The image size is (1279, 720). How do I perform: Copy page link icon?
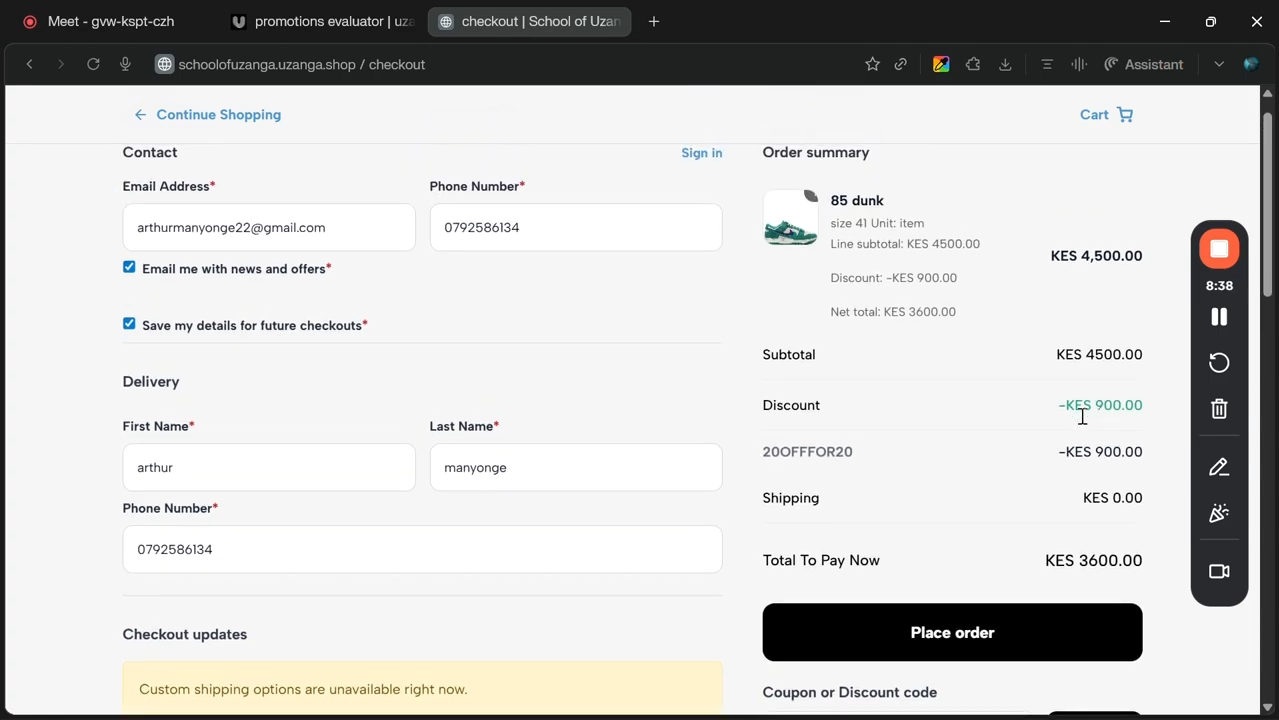pyautogui.click(x=901, y=64)
